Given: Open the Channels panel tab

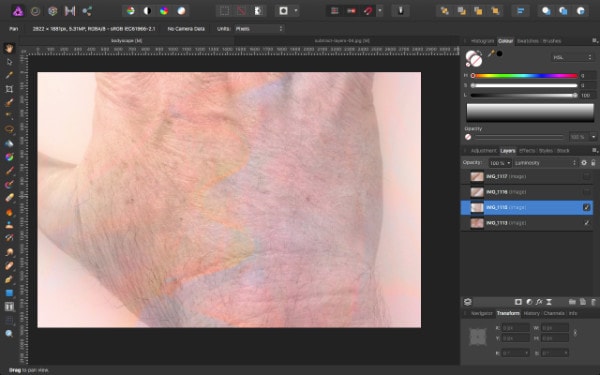Looking at the screenshot, I should 554,313.
